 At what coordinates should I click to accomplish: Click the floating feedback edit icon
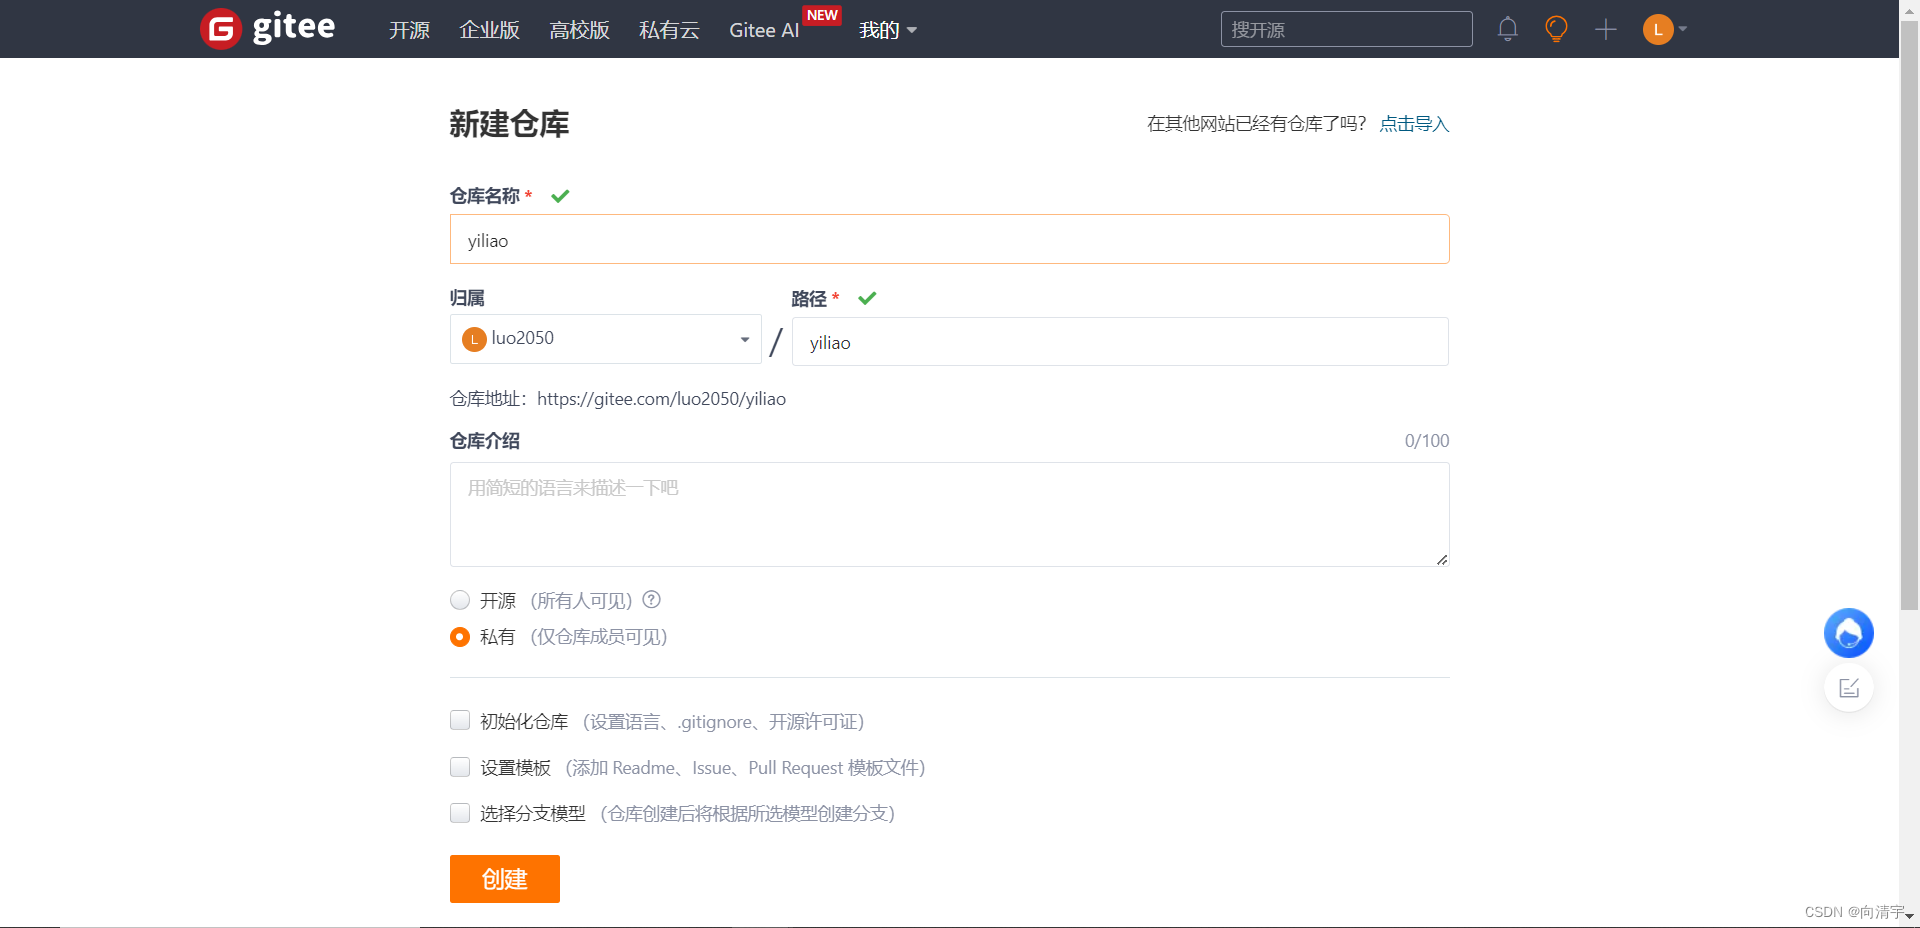click(1849, 688)
